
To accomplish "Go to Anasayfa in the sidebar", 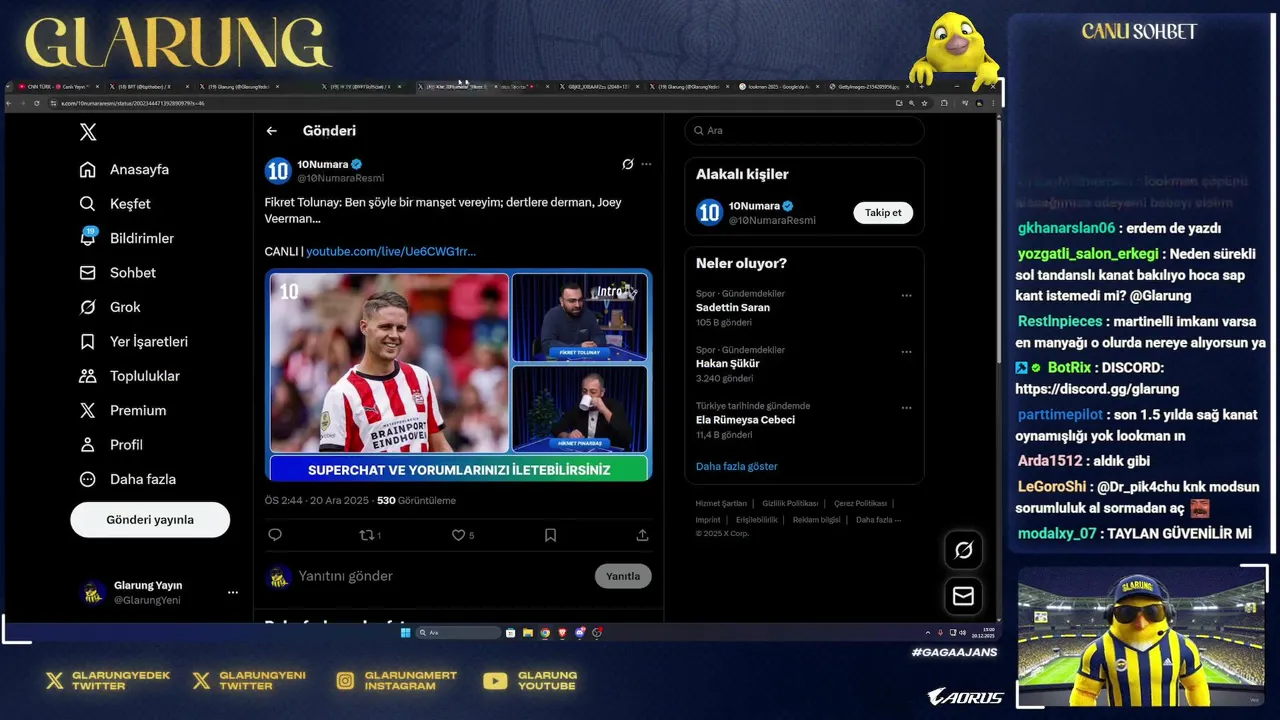I will (x=125, y=170).
